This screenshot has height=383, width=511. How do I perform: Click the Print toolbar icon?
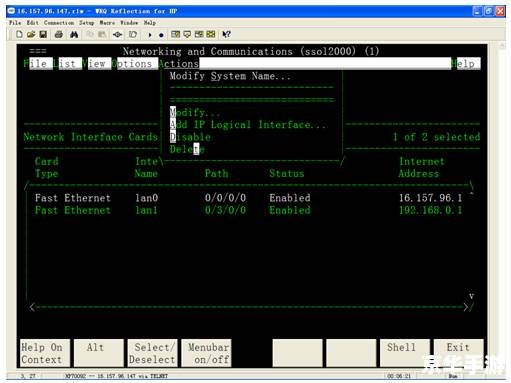pyautogui.click(x=59, y=34)
